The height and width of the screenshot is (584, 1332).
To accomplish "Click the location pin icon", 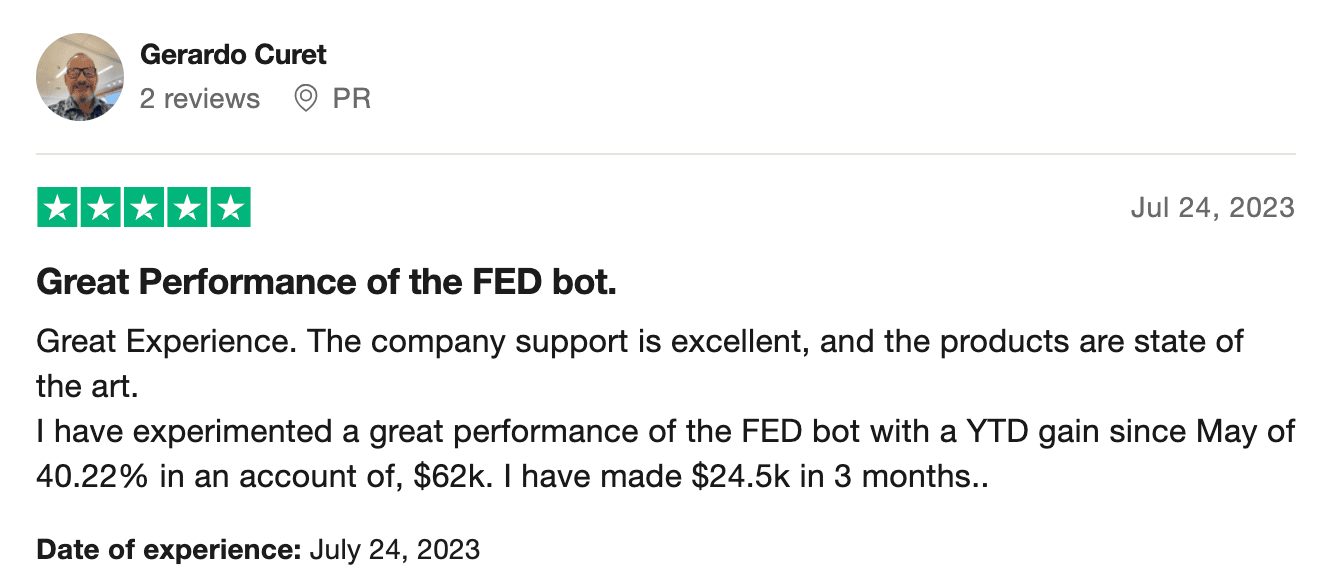I will click(x=306, y=98).
